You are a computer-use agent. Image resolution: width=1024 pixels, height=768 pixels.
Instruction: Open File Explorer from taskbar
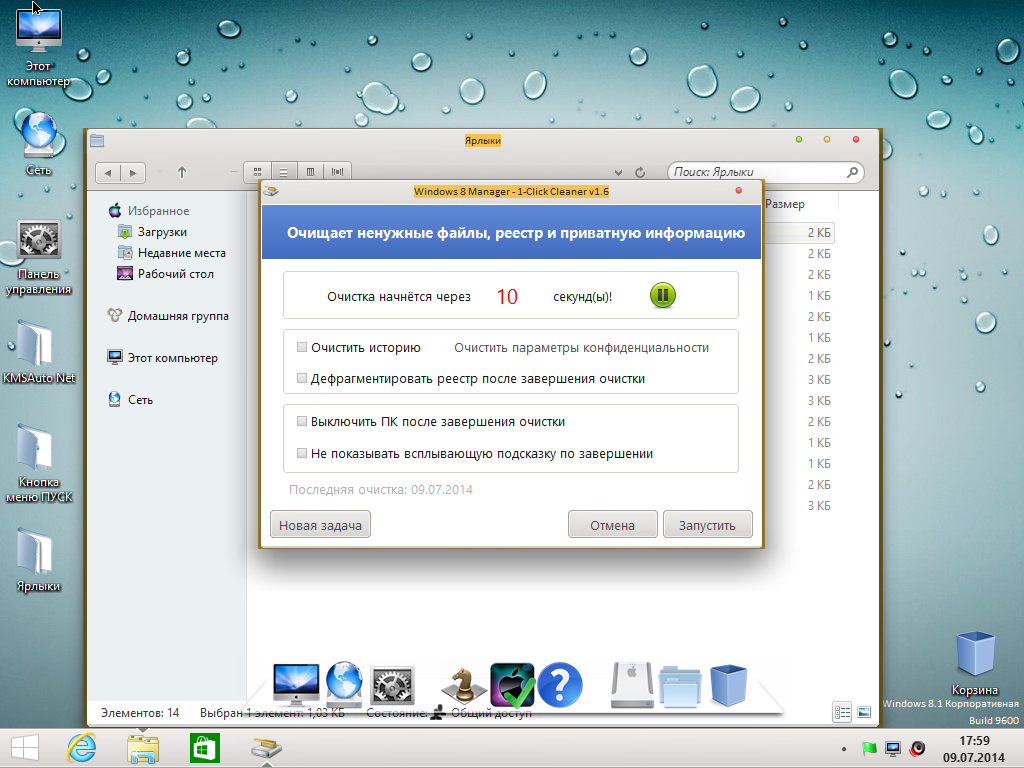(x=143, y=748)
